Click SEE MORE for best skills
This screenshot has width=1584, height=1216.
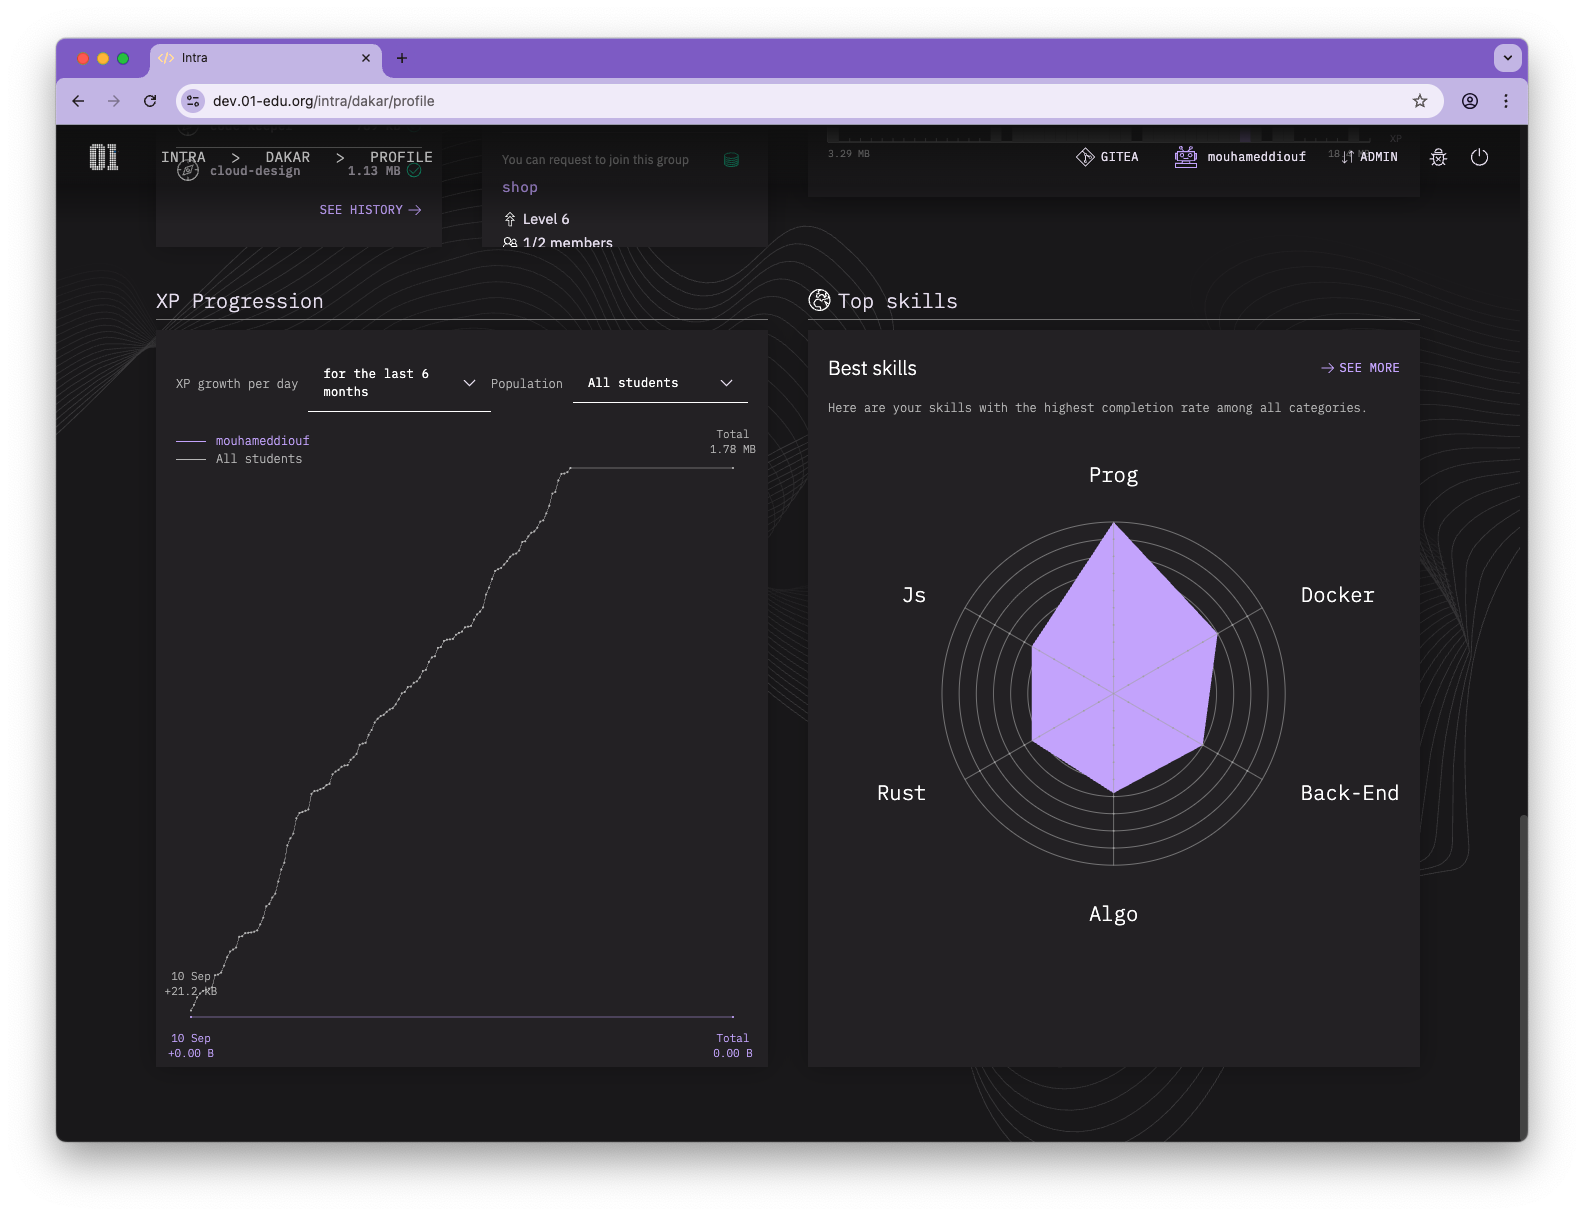coord(1360,368)
